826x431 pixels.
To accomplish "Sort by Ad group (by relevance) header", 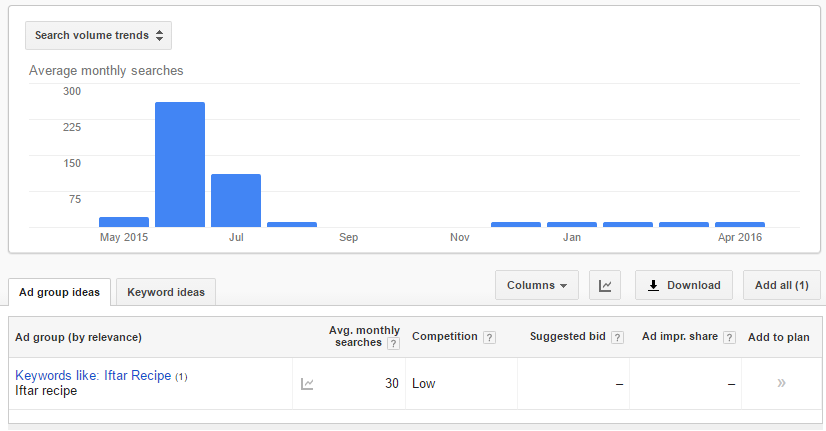I will point(78,337).
